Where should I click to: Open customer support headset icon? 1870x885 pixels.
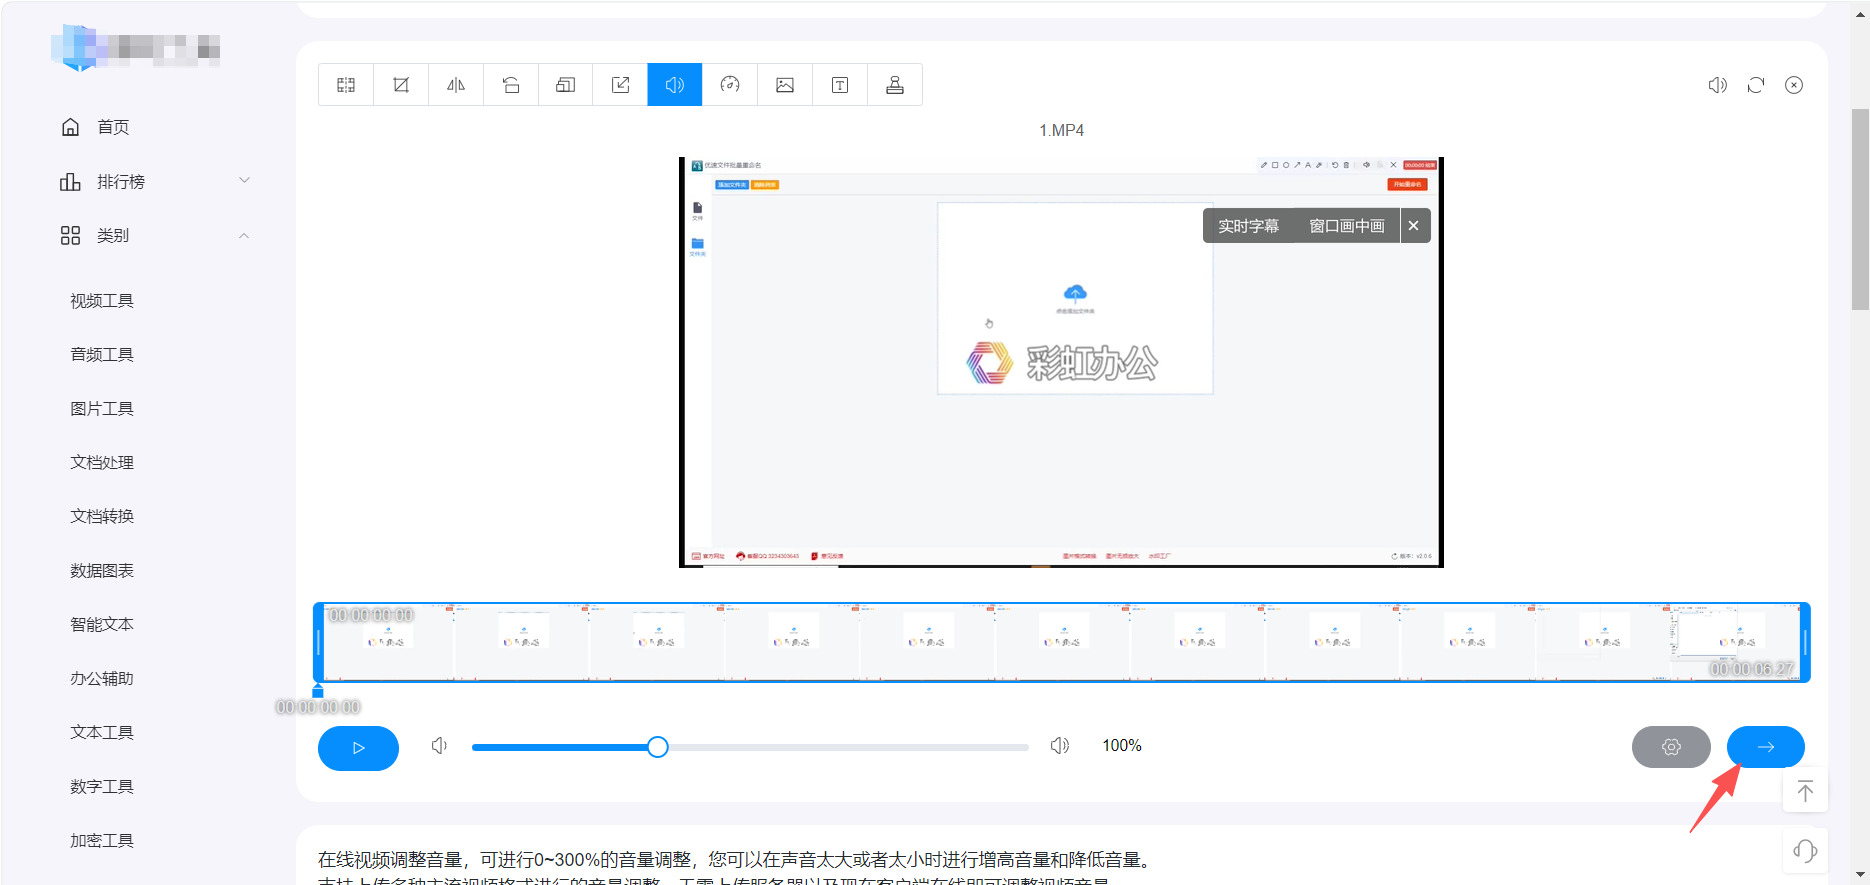click(x=1805, y=851)
